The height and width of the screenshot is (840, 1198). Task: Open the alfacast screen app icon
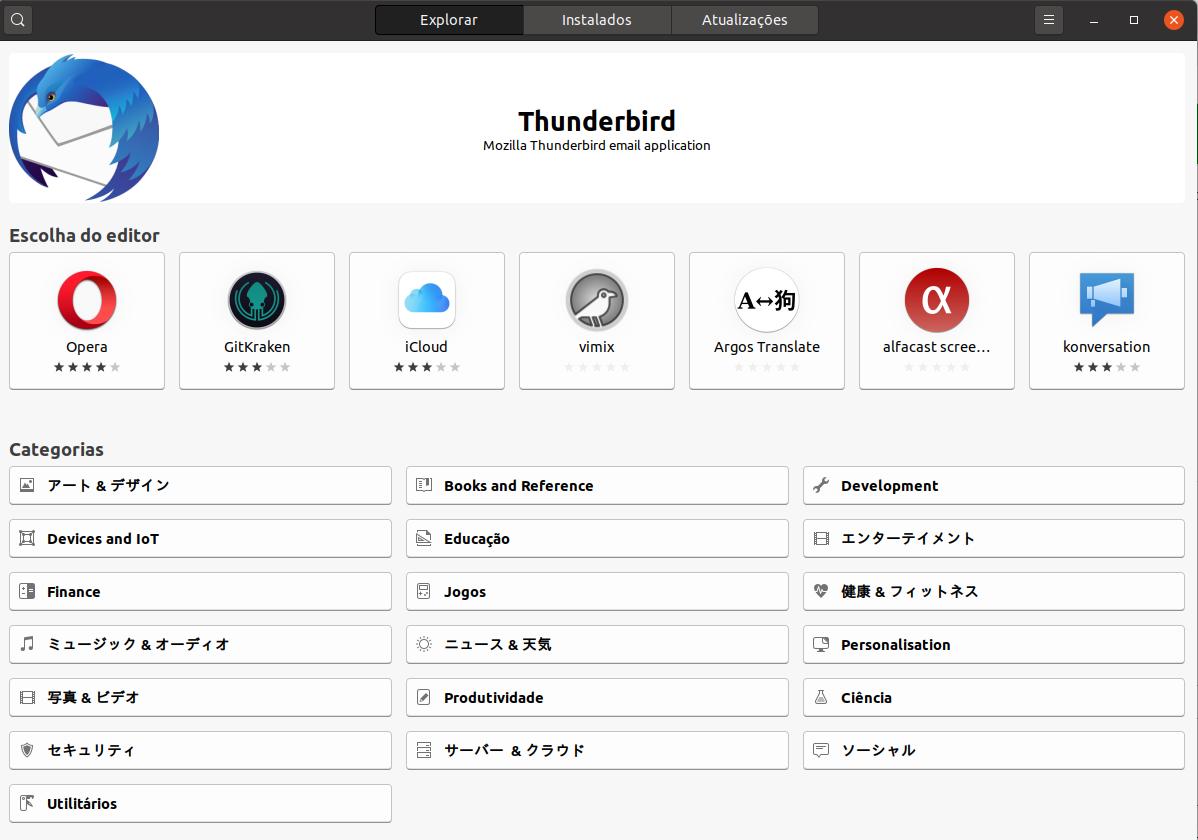tap(937, 300)
